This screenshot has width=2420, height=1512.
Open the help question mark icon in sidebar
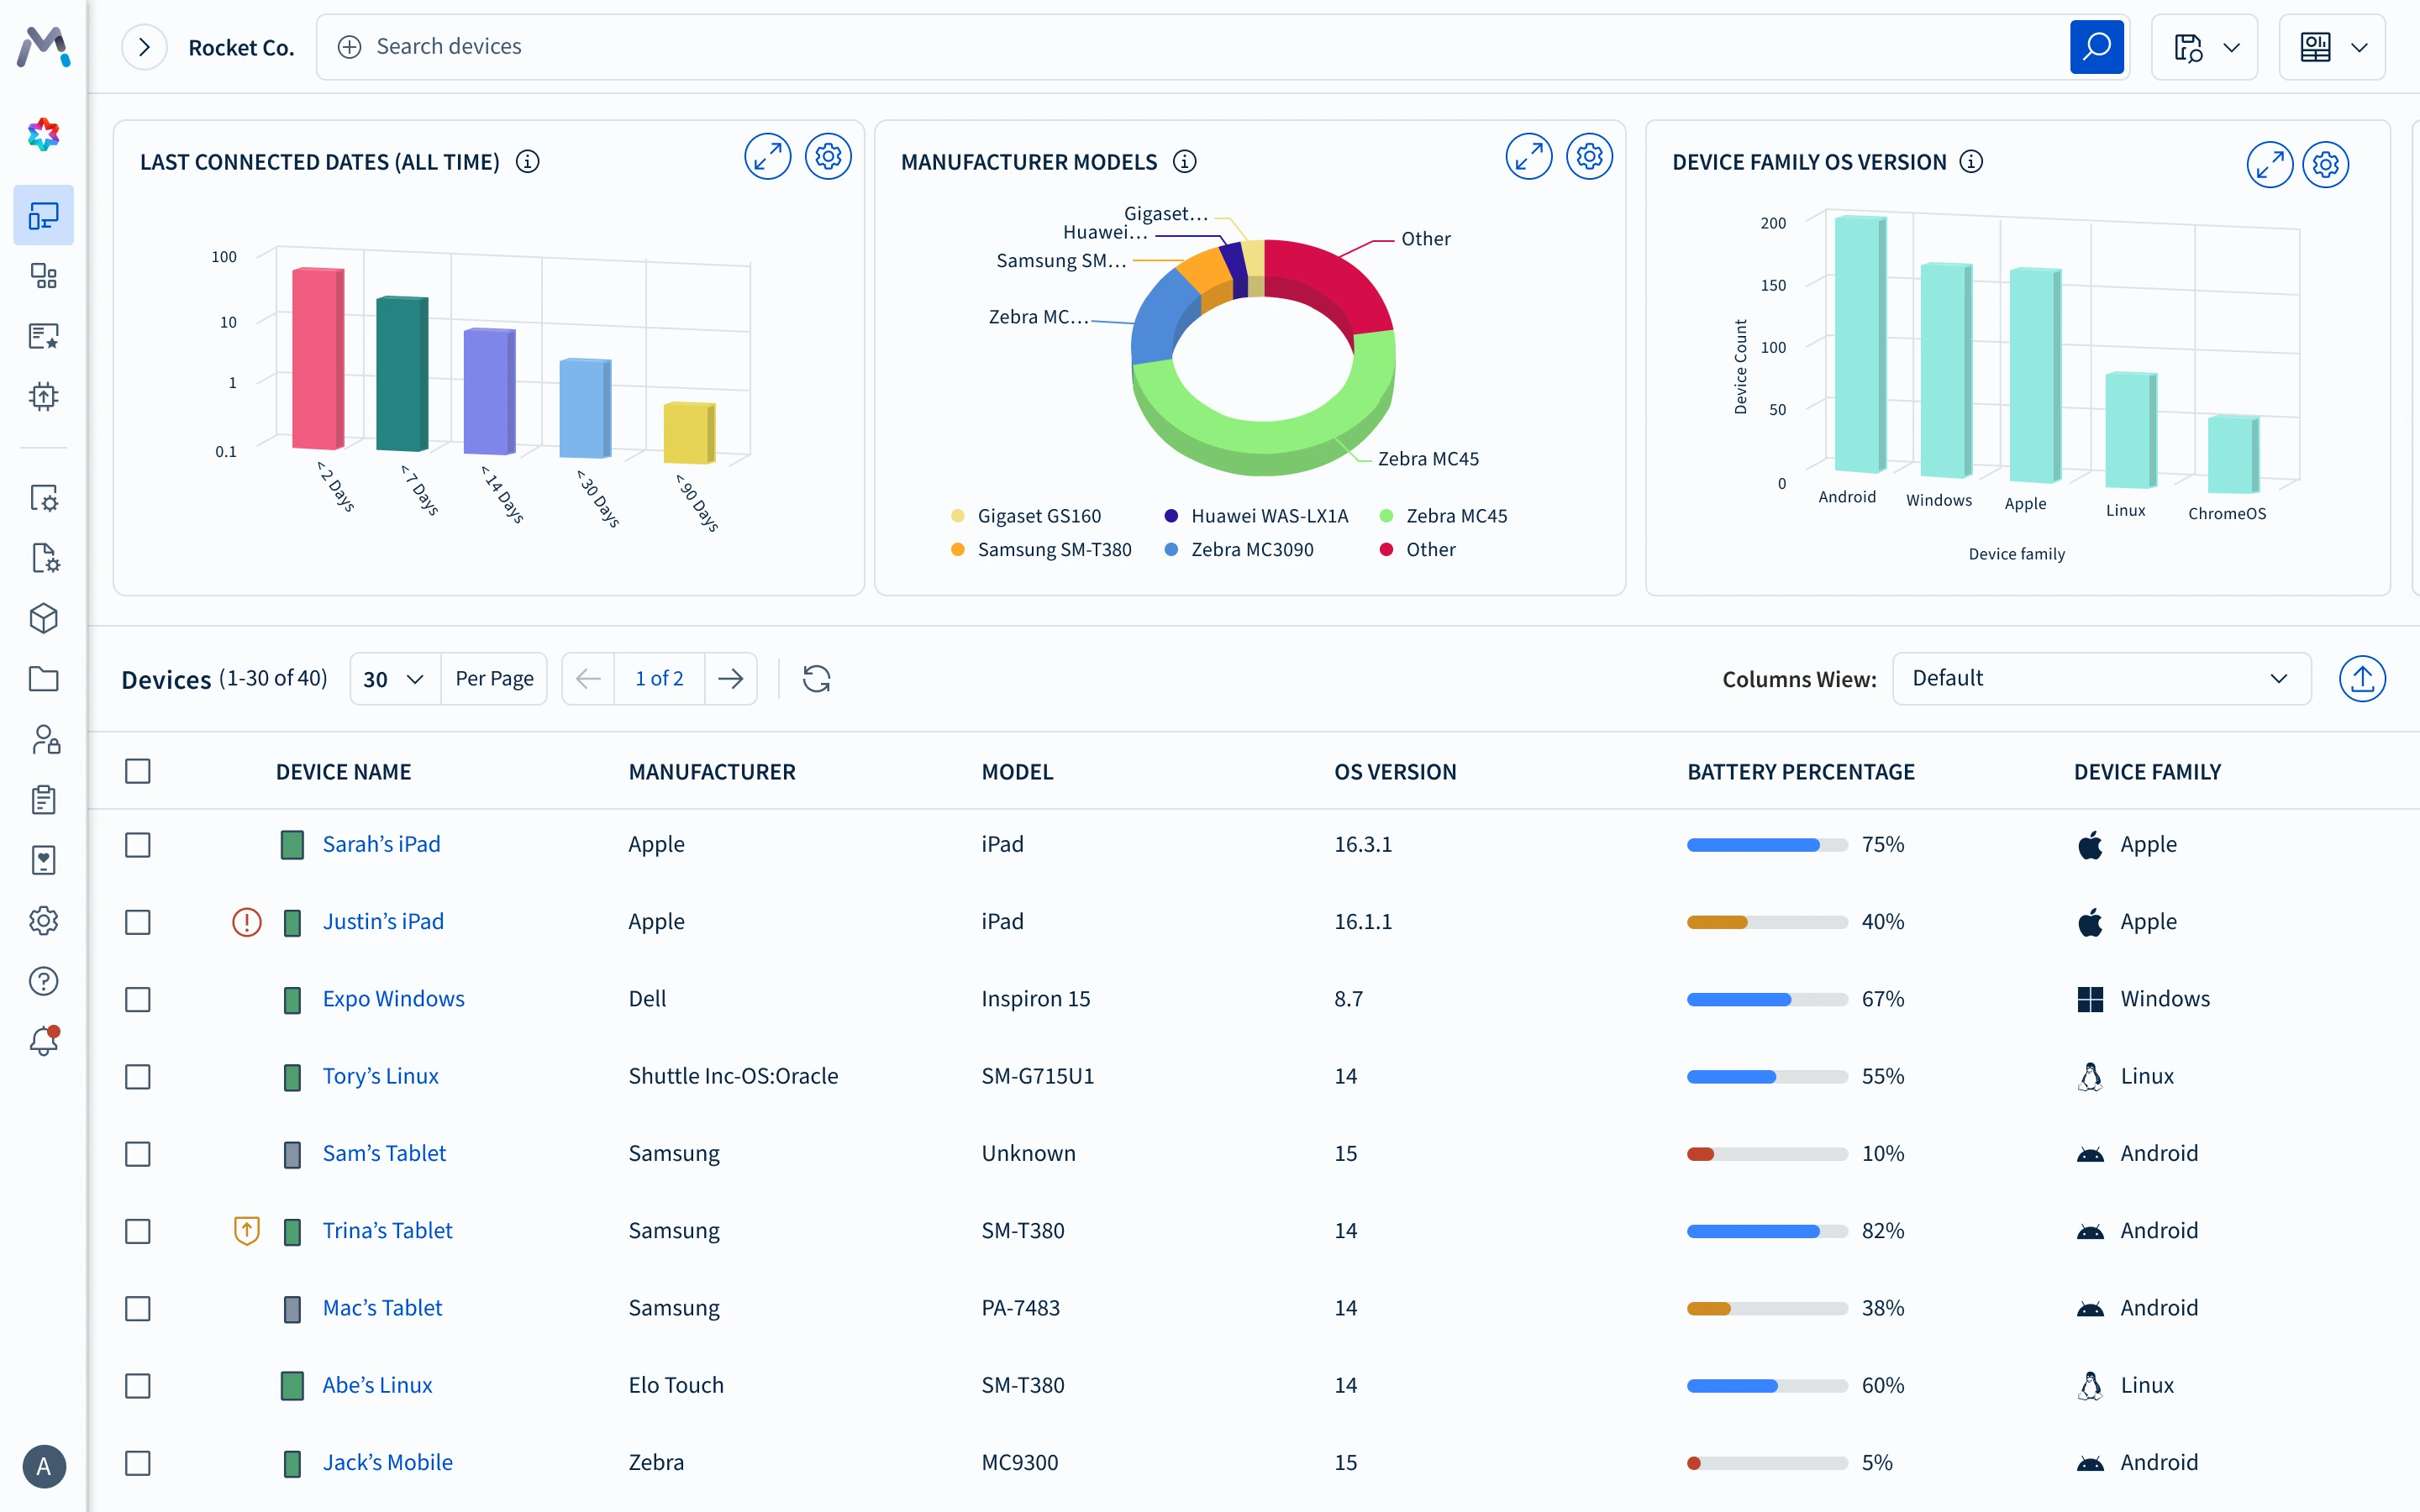click(x=43, y=981)
